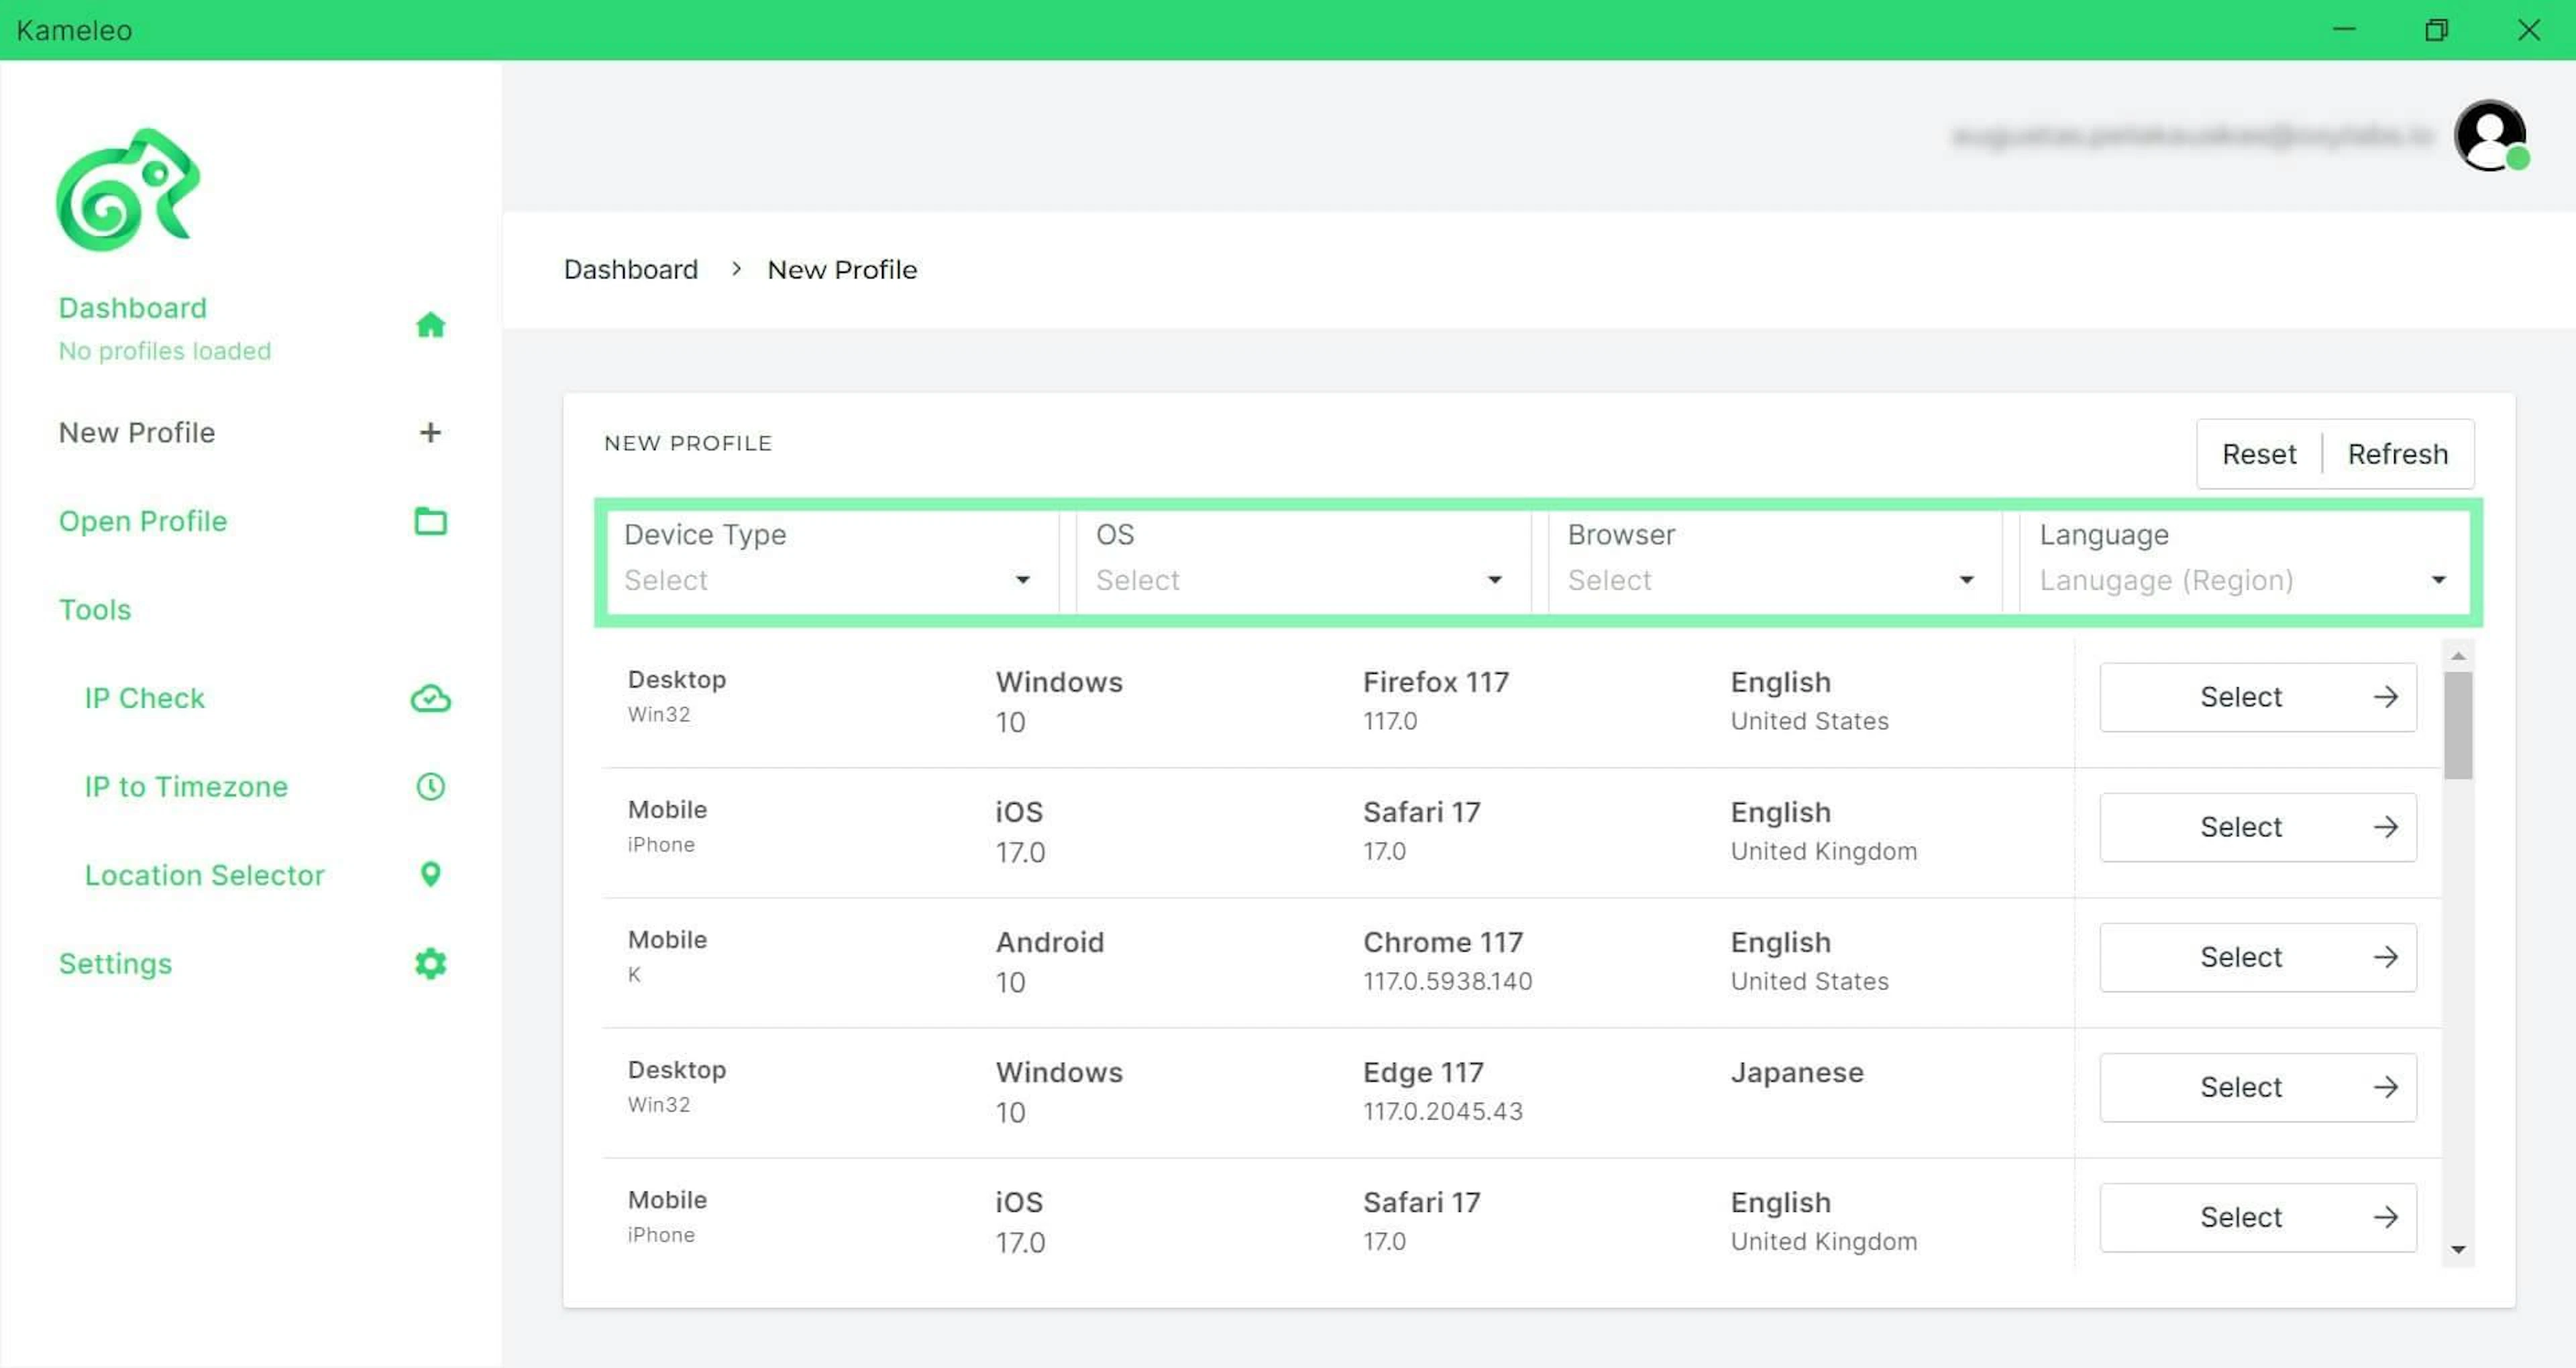
Task: Click the Open Profile folder icon
Action: click(430, 521)
